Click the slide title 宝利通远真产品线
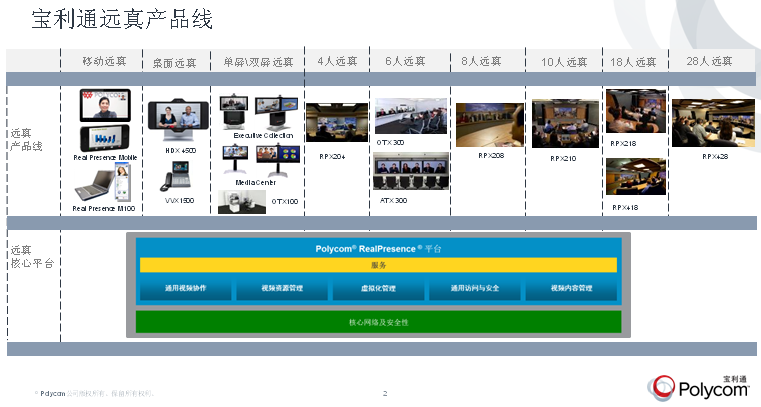Screen dimensions: 761x407 coord(122,20)
